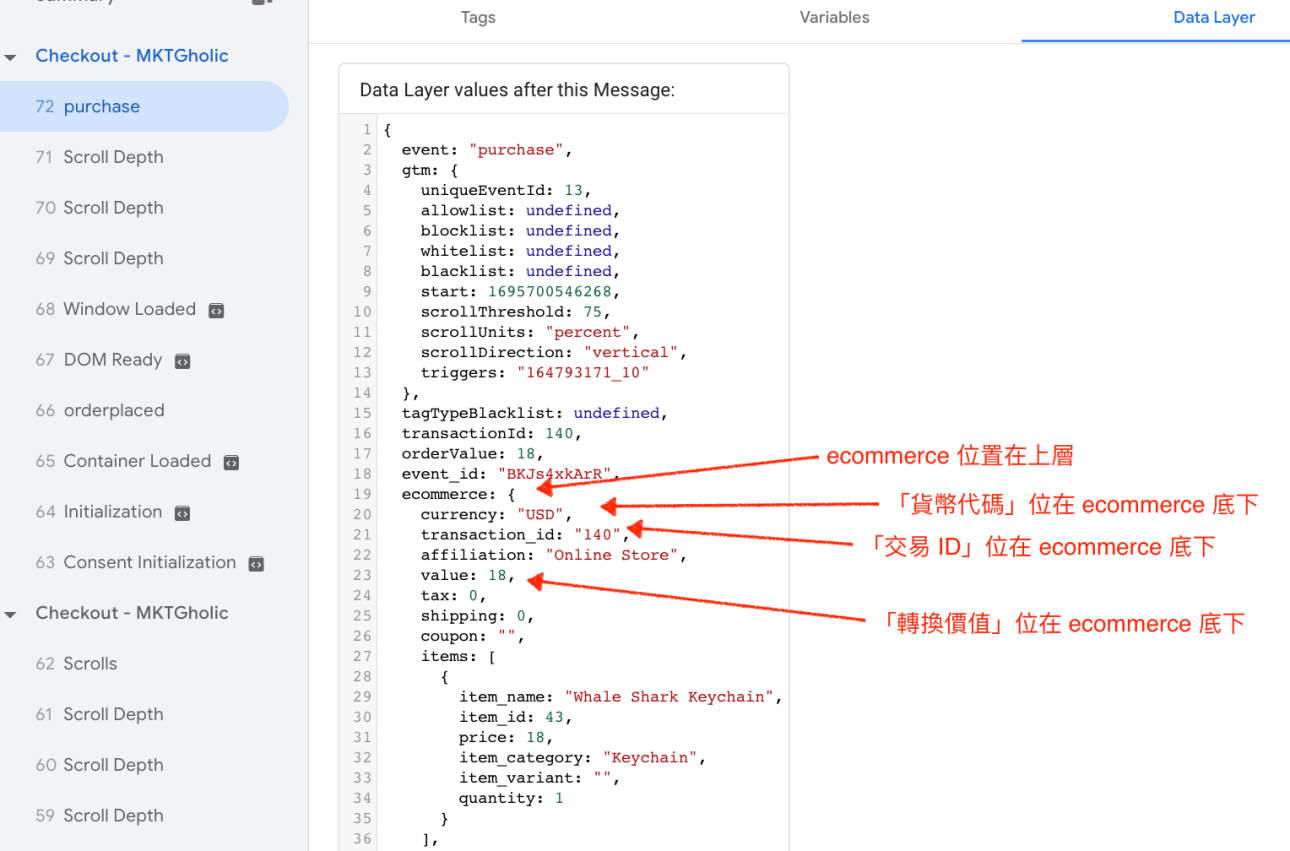1290x851 pixels.
Task: Click the code icon beside DOM Ready 67
Action: pos(182,361)
